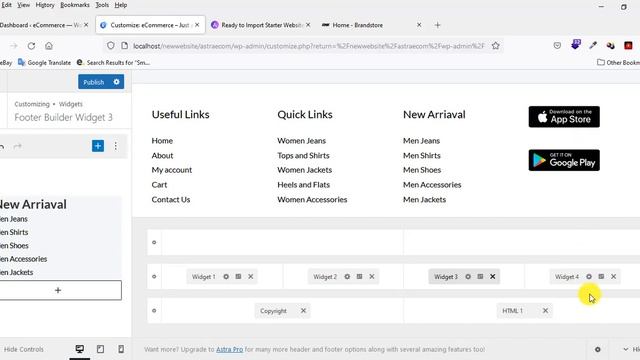
Task: Click Hide Controls
Action: pyautogui.click(x=23, y=349)
